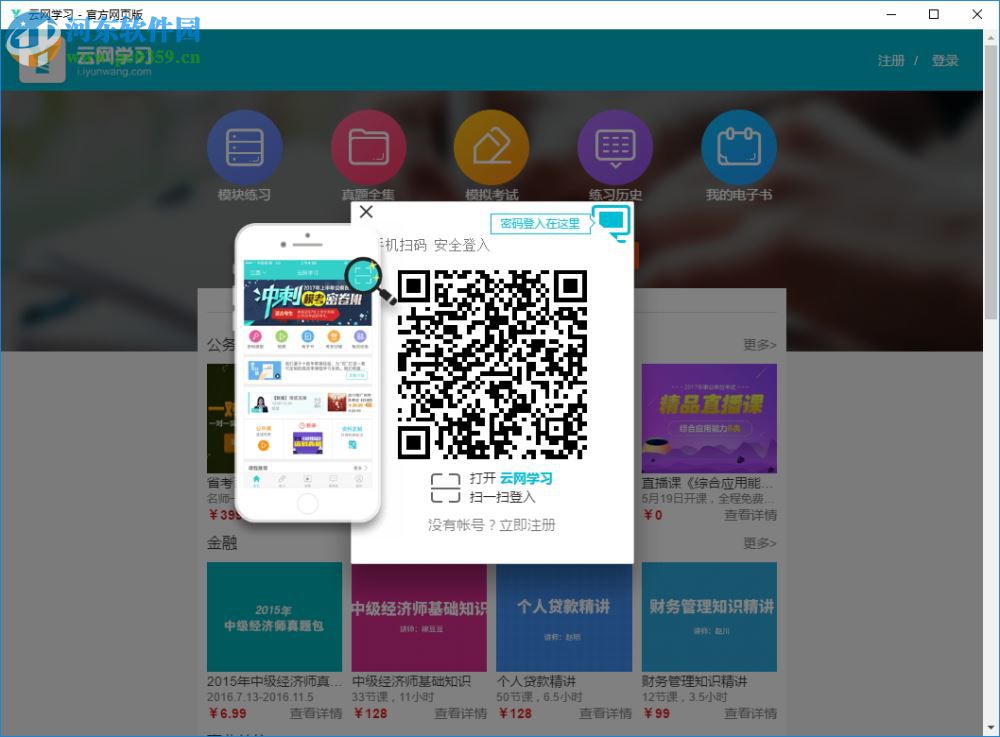
Task: Open the 财务管理知识精讲 course thumbnail
Action: (x=709, y=617)
